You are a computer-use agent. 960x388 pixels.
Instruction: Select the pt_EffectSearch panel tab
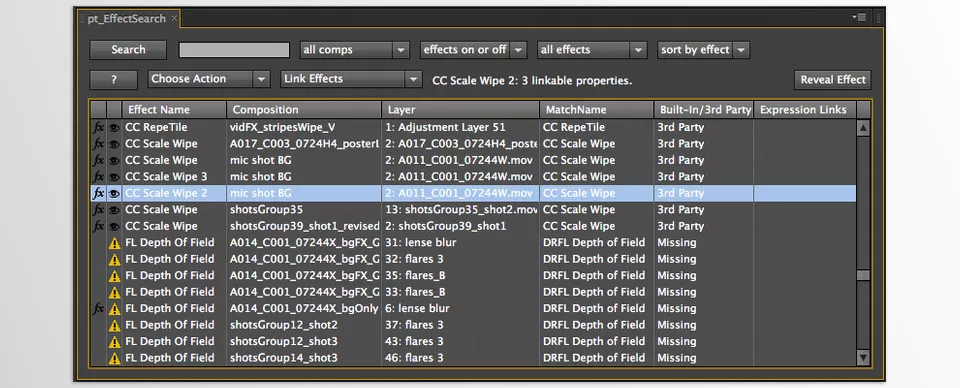[x=127, y=18]
